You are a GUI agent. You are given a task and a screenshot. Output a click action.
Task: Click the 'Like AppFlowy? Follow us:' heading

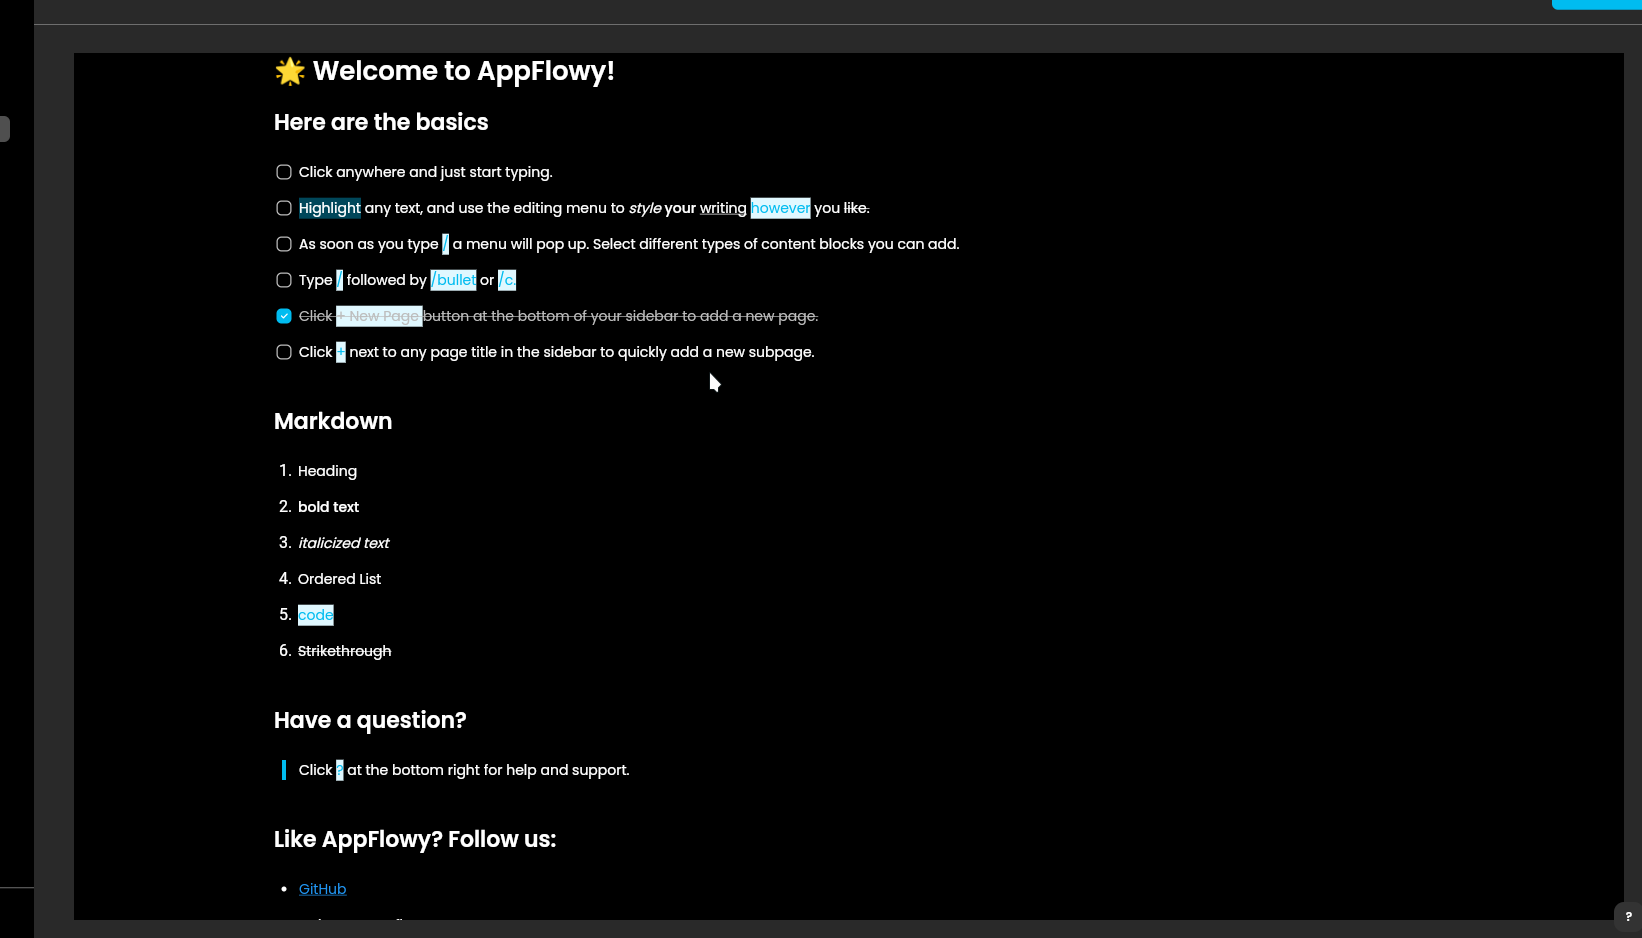(415, 839)
